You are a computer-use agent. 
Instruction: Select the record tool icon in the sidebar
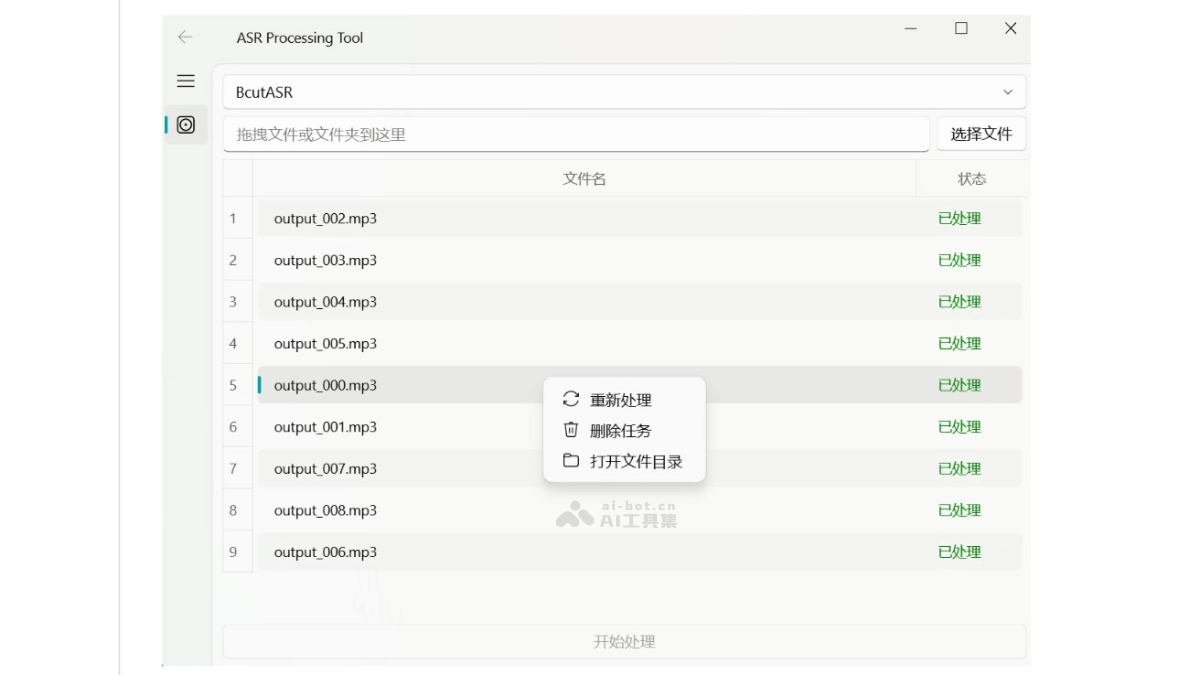click(x=185, y=127)
